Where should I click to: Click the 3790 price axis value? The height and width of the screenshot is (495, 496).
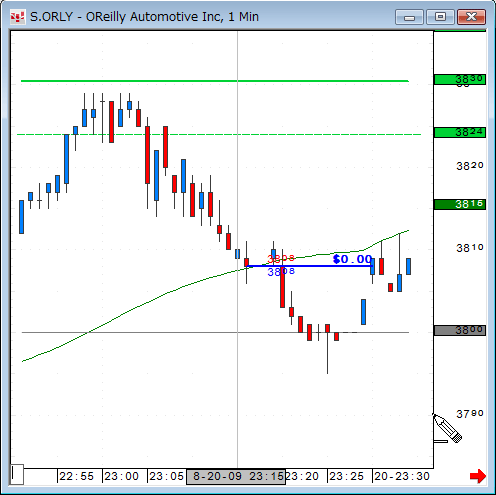point(470,414)
